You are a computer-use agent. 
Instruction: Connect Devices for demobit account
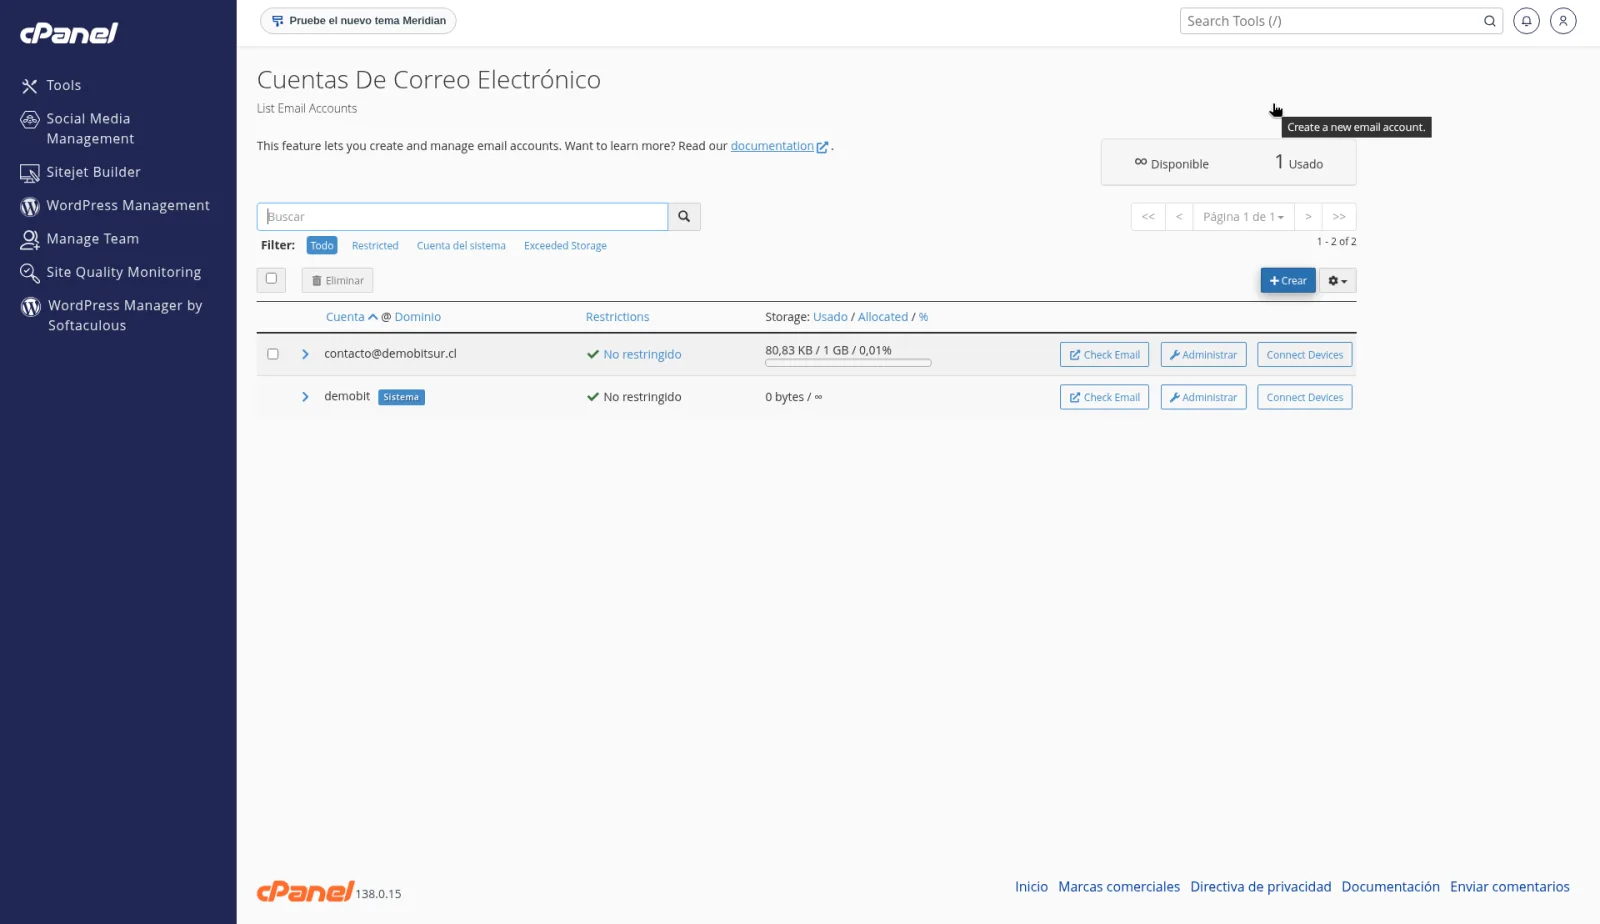pyautogui.click(x=1305, y=397)
